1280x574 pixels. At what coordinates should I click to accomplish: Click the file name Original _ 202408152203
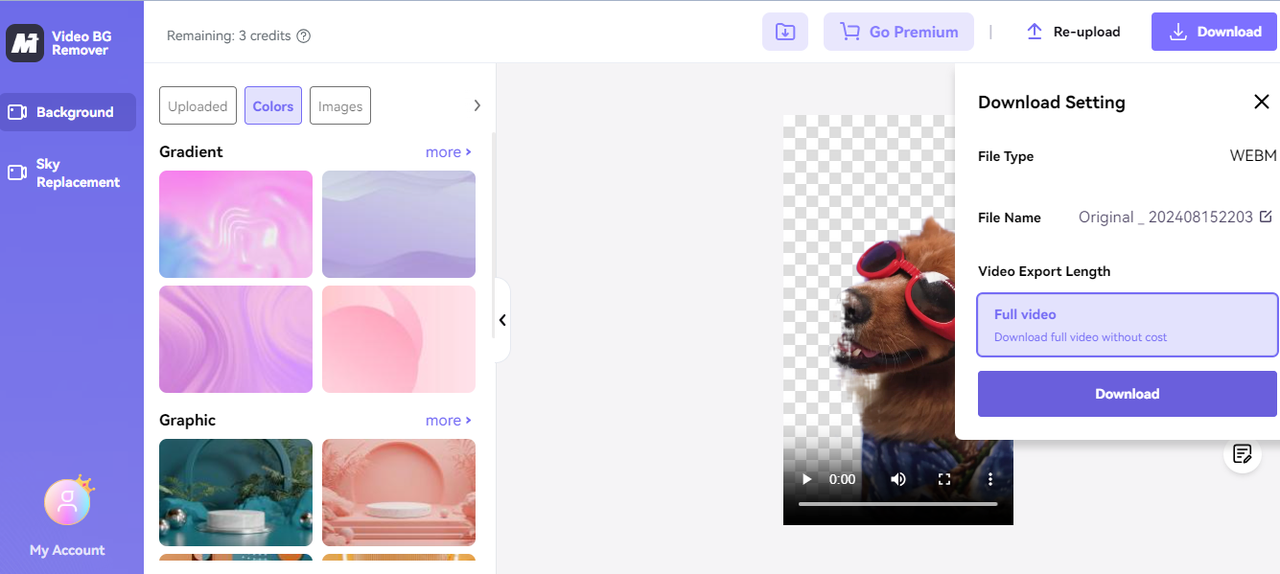click(x=1165, y=217)
